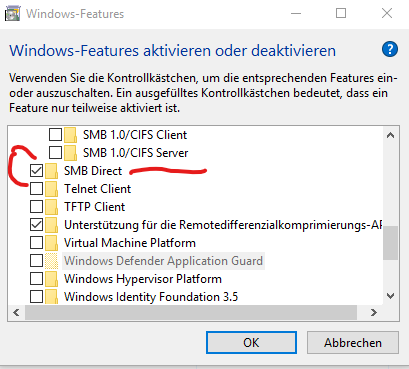Click the horizontal scroll left arrow
Image resolution: width=409 pixels, height=369 pixels.
16,312
